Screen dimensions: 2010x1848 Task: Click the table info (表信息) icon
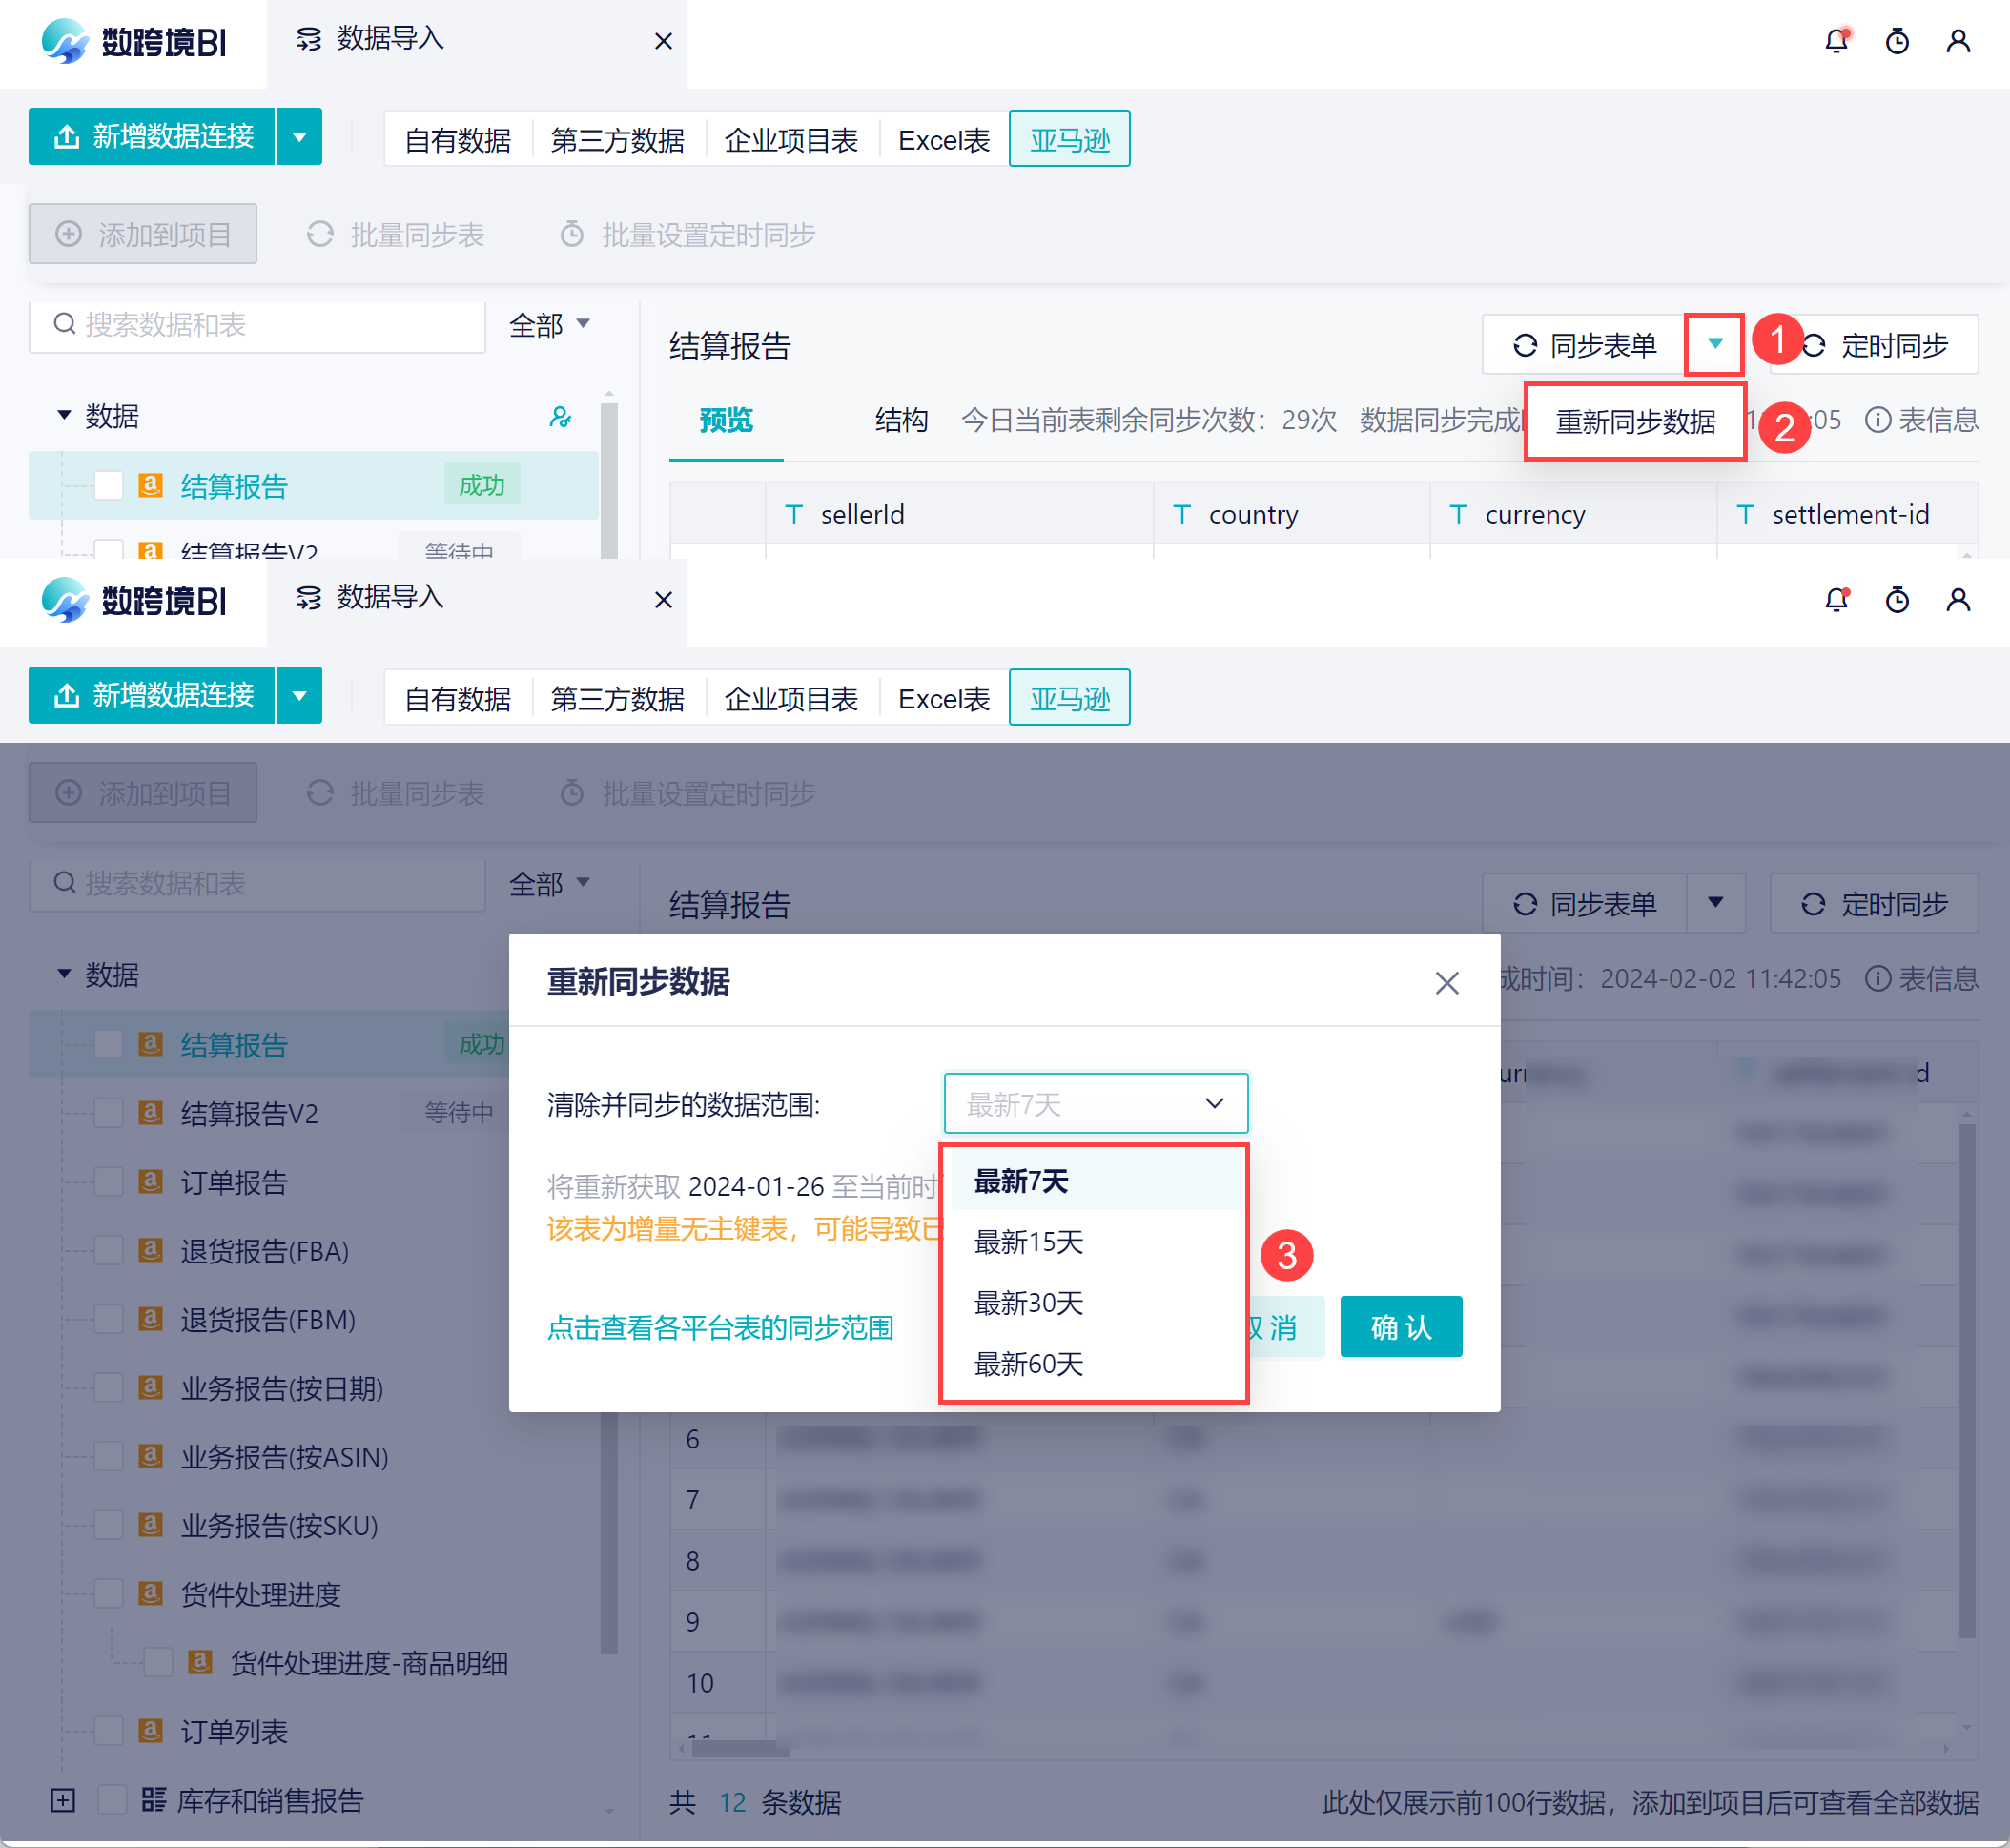click(x=1878, y=420)
